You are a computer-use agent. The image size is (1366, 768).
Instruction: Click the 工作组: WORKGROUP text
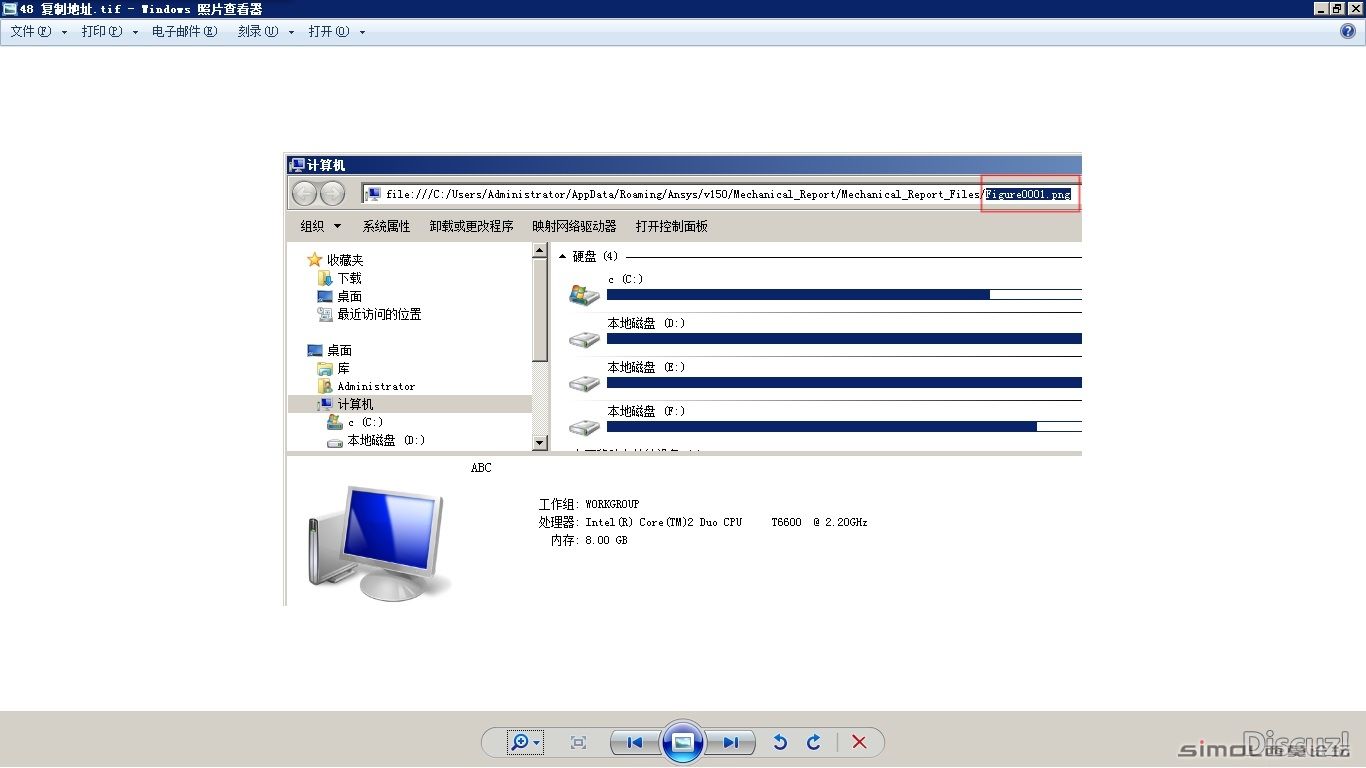coord(589,504)
